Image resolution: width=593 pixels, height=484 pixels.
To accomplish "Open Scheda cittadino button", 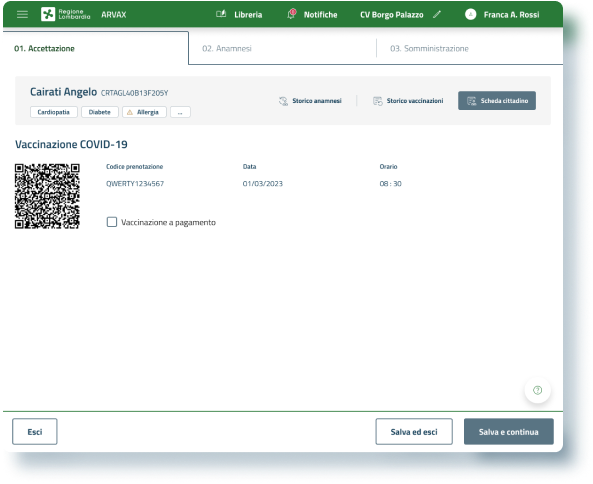I will click(497, 101).
